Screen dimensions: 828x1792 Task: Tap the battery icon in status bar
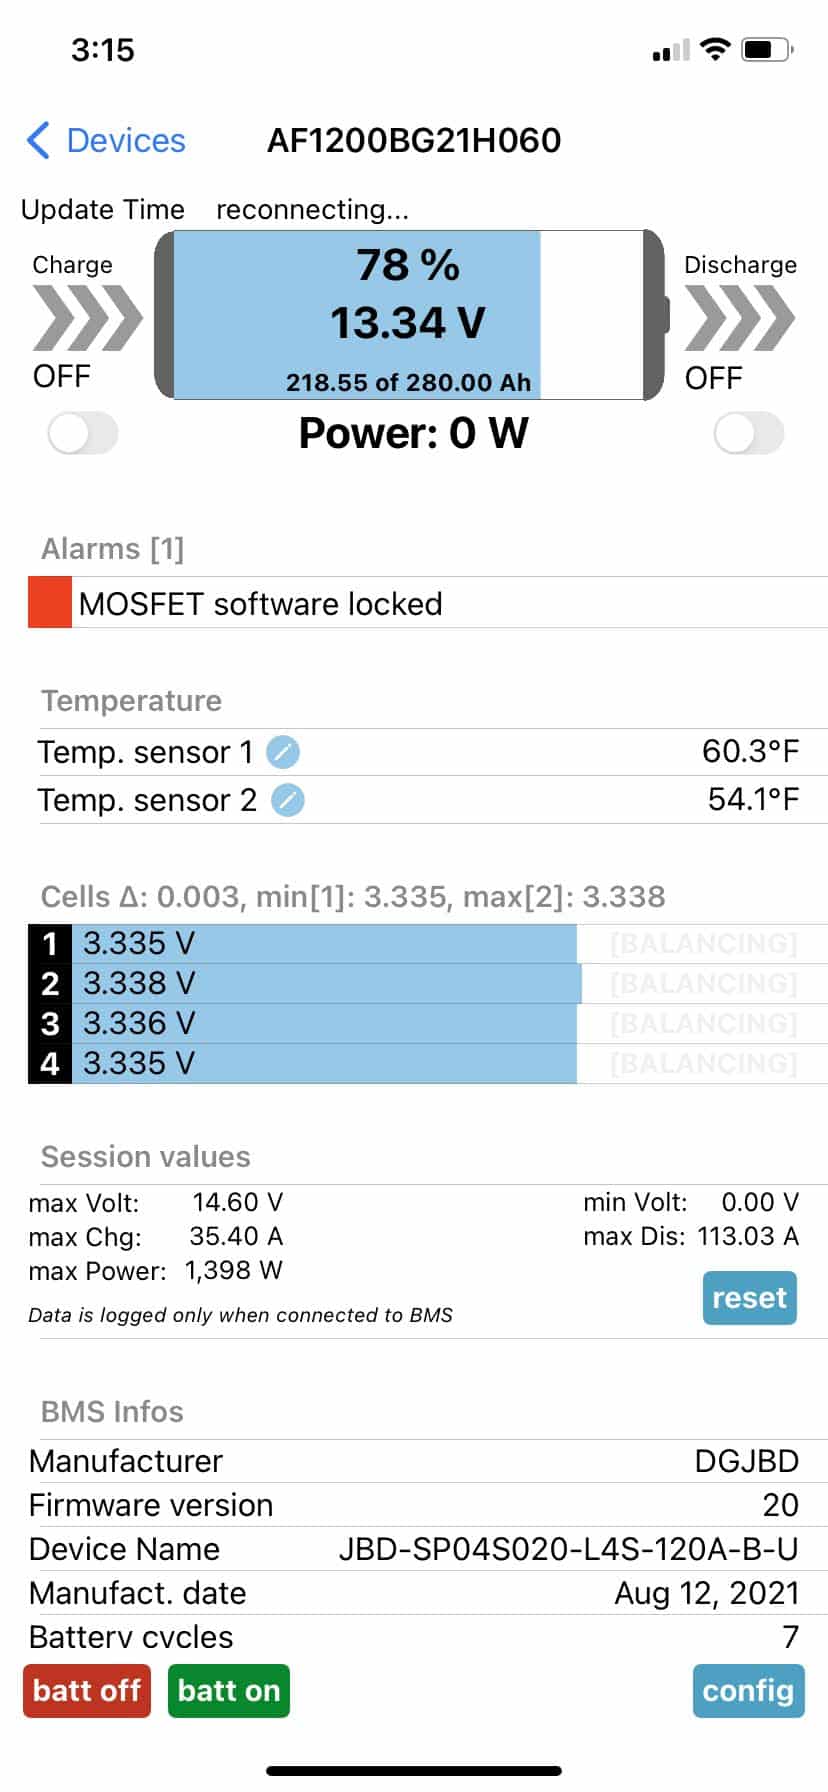click(767, 49)
